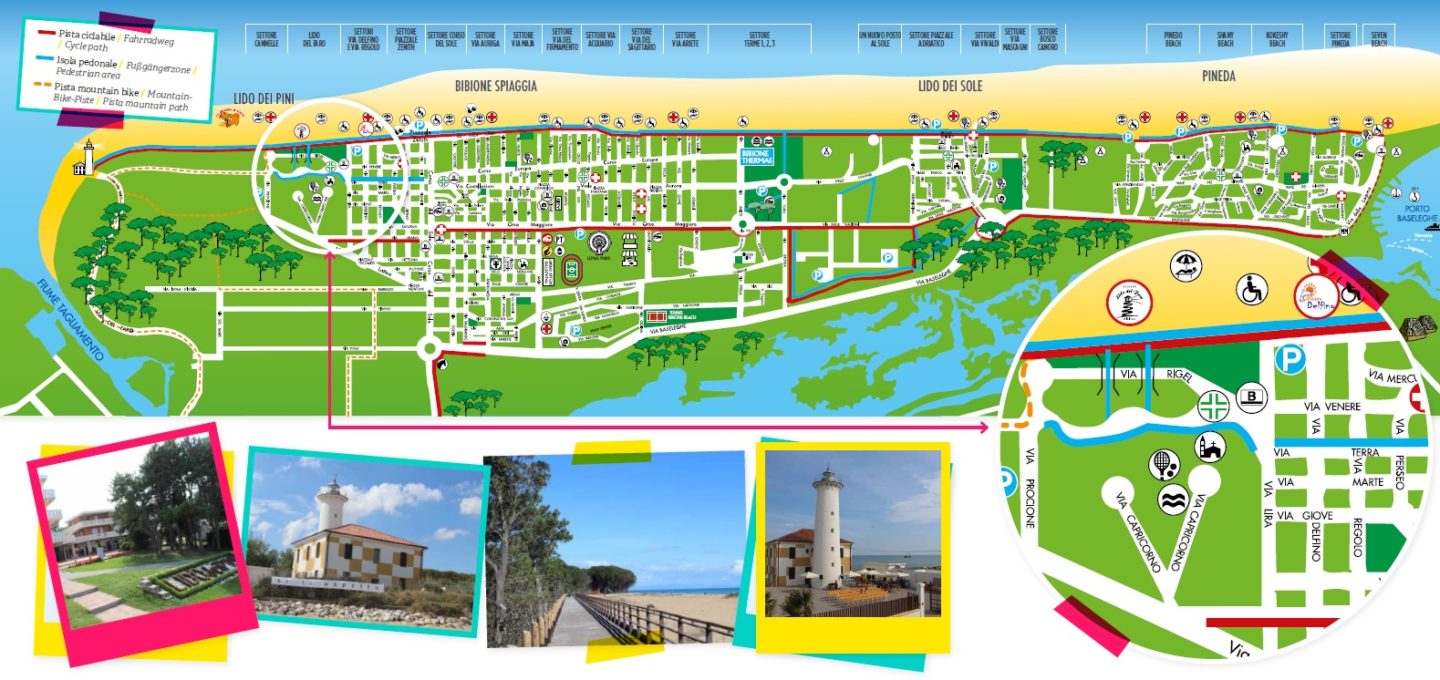Click the Settore Corso del Sole header cell
The height and width of the screenshot is (680, 1440).
coord(446,39)
